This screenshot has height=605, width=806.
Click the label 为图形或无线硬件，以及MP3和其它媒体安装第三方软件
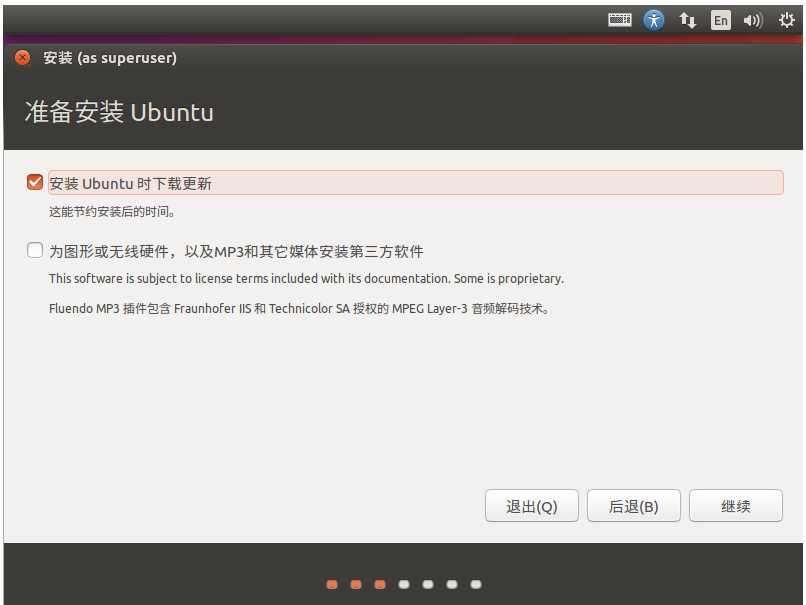click(x=236, y=251)
